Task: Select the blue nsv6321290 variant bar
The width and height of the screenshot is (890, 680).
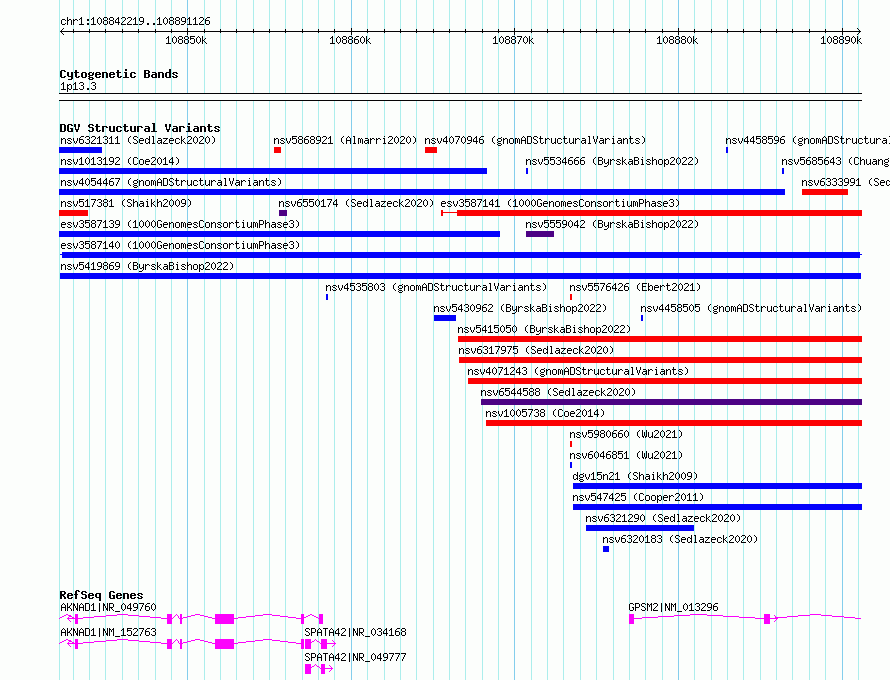Action: 640,528
